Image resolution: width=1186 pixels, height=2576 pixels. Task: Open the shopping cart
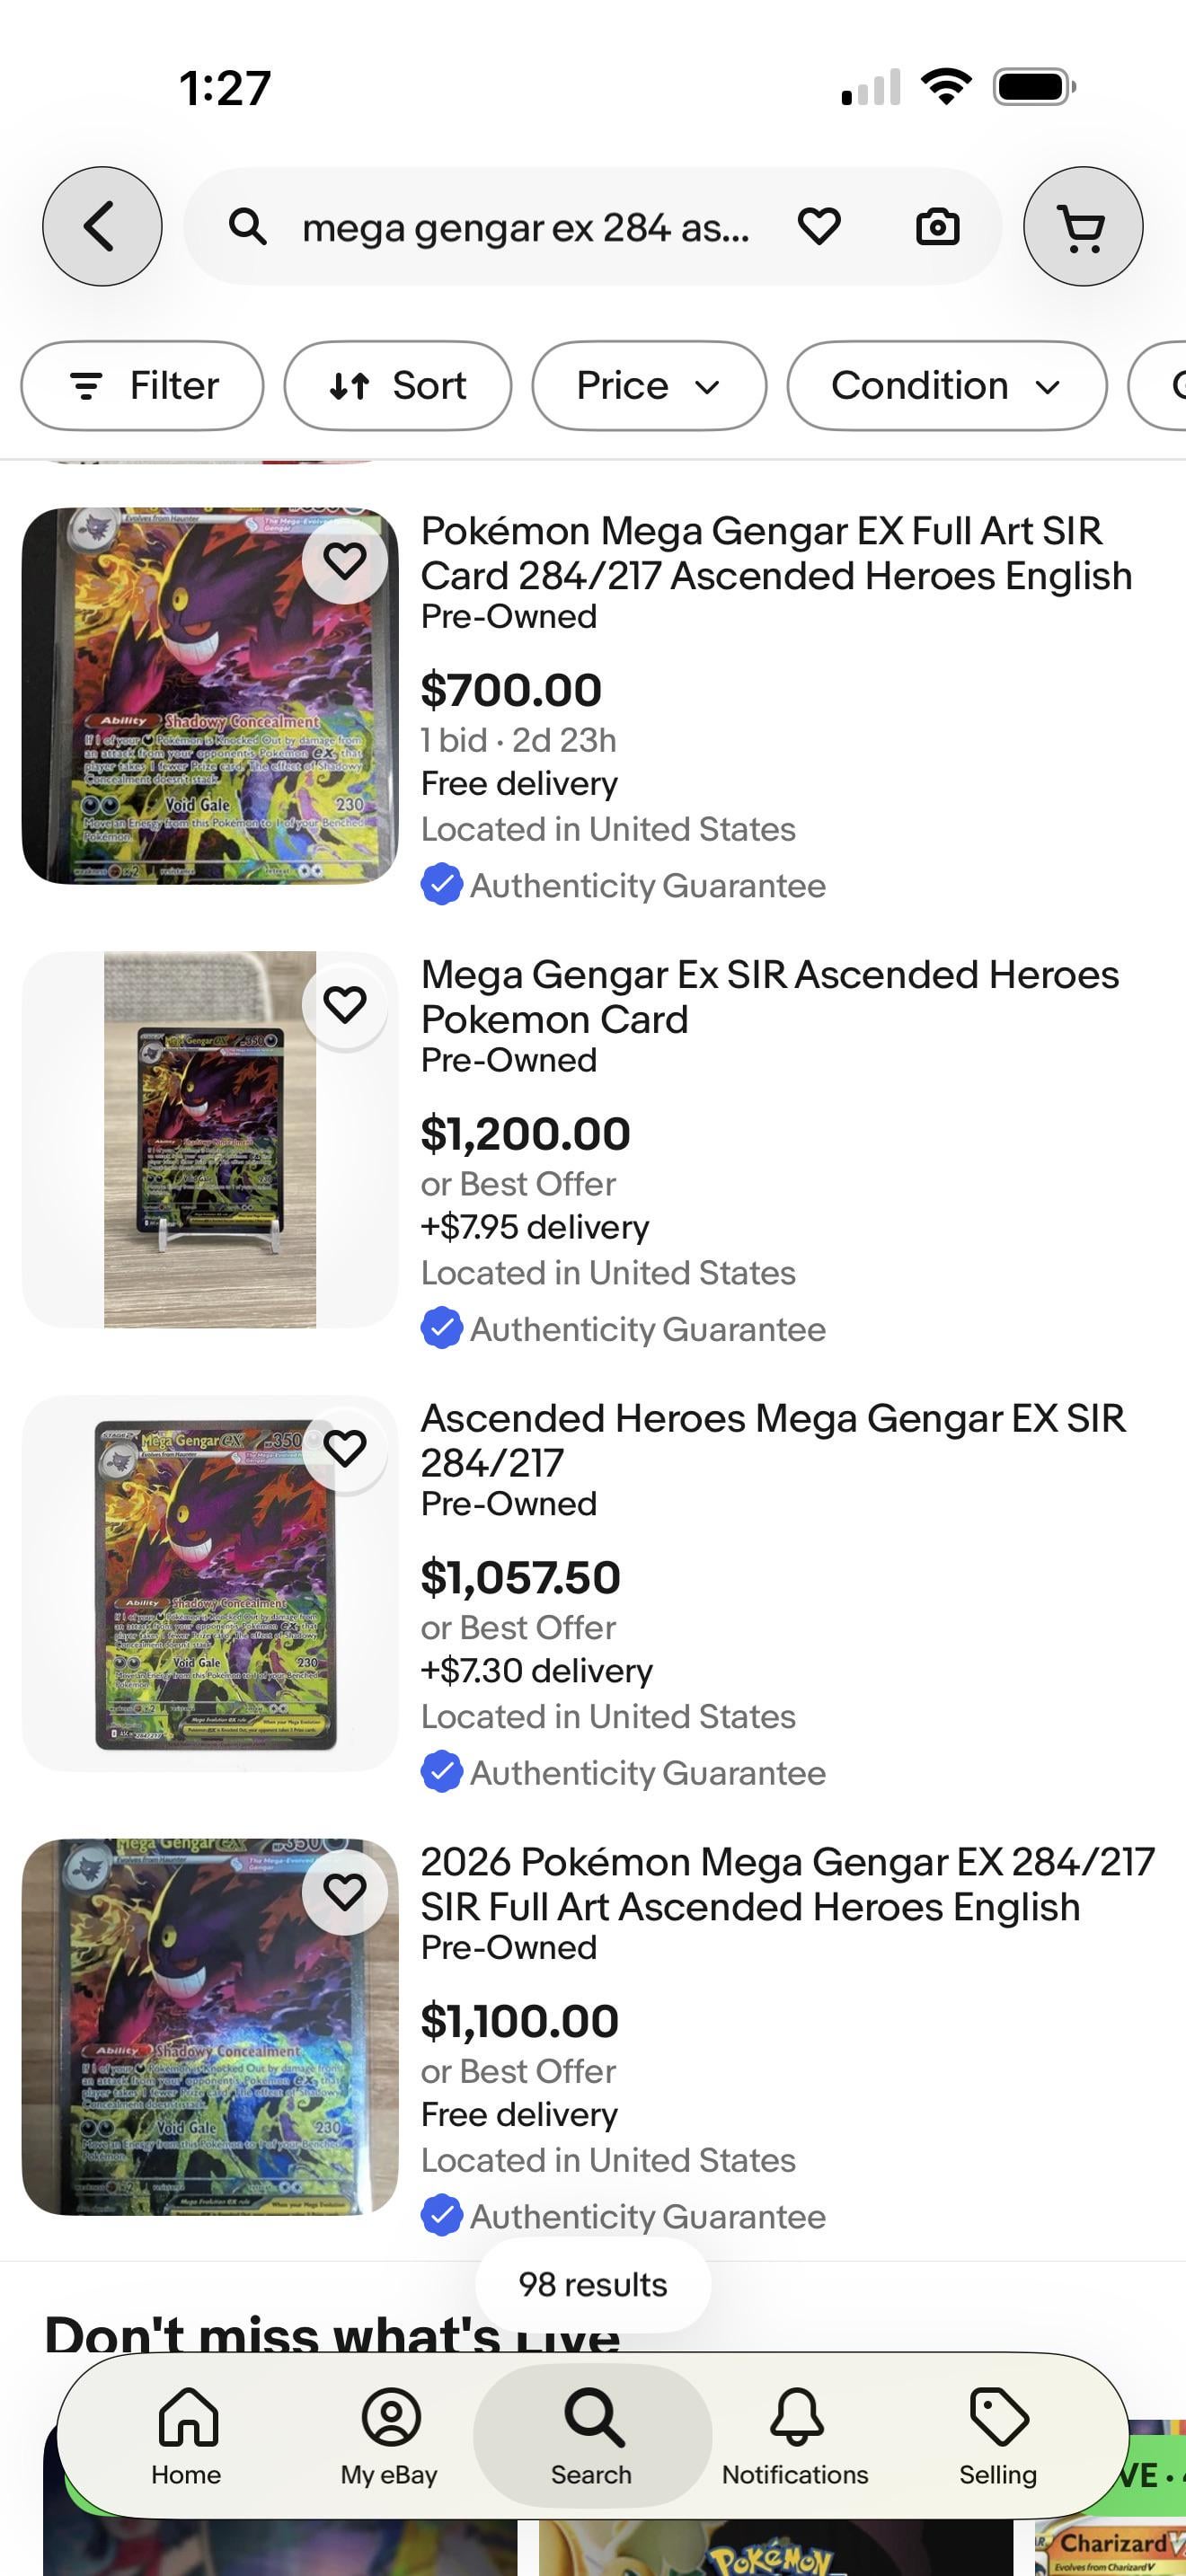tap(1082, 226)
